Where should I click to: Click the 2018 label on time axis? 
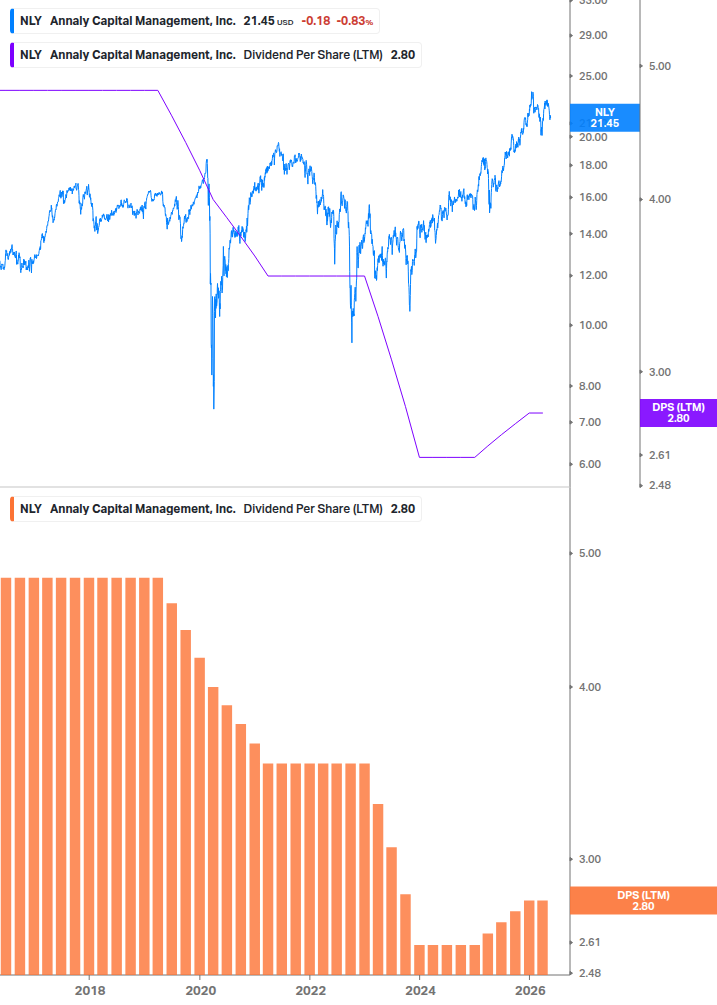[90, 990]
